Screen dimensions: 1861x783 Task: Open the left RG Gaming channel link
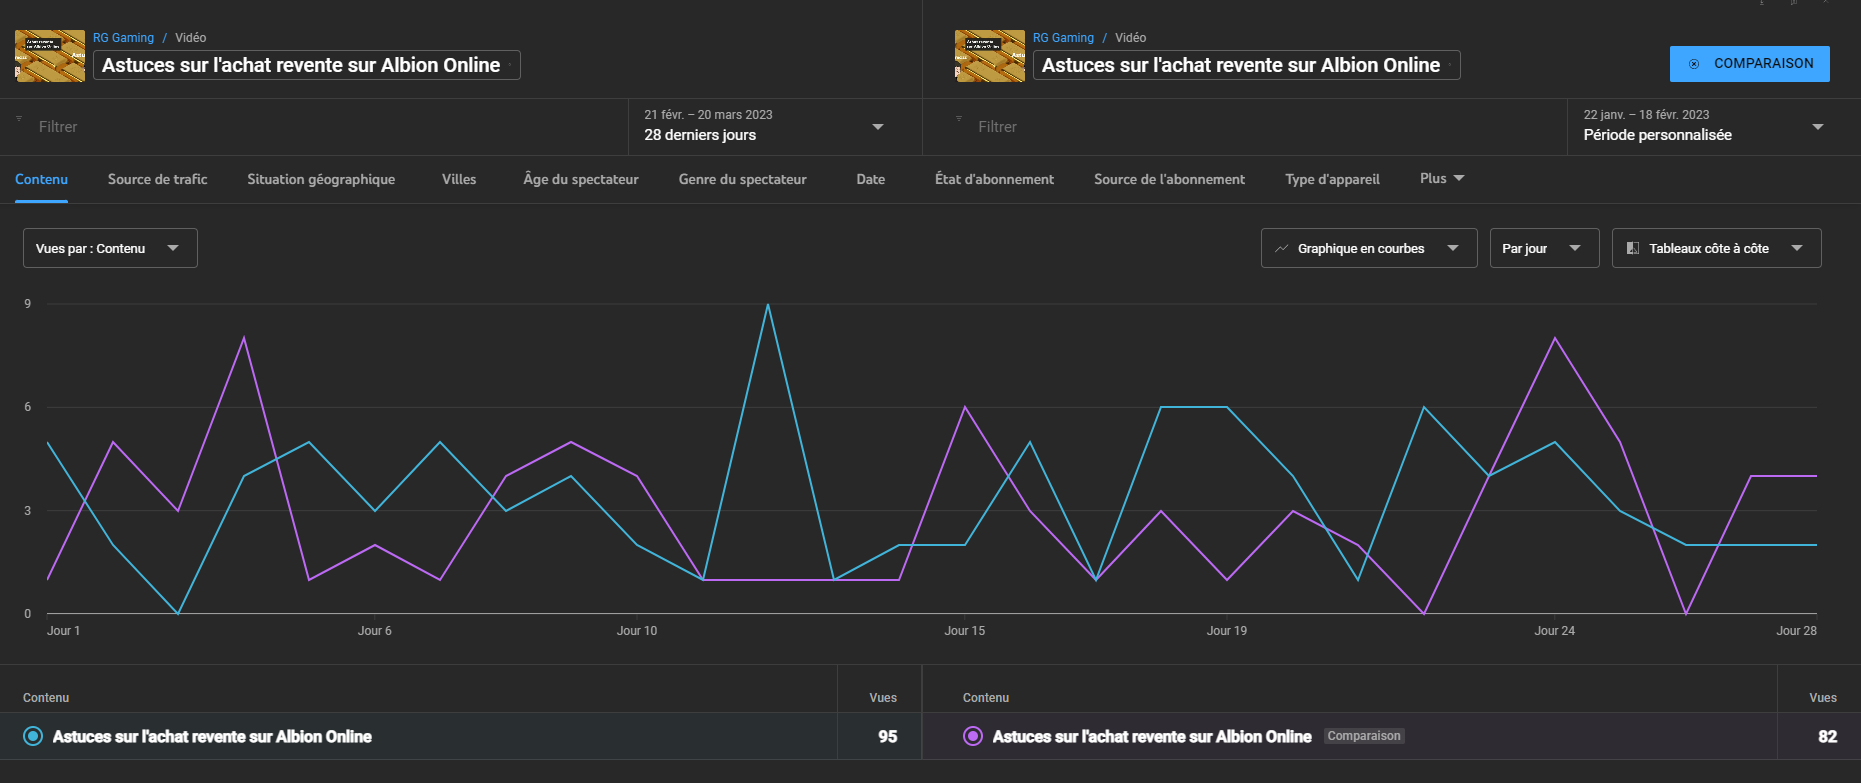(x=123, y=38)
